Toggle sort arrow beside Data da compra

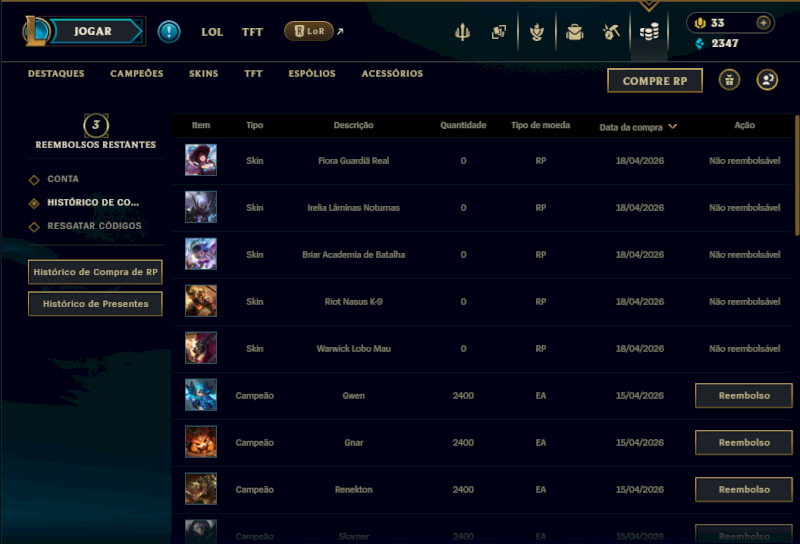click(672, 127)
